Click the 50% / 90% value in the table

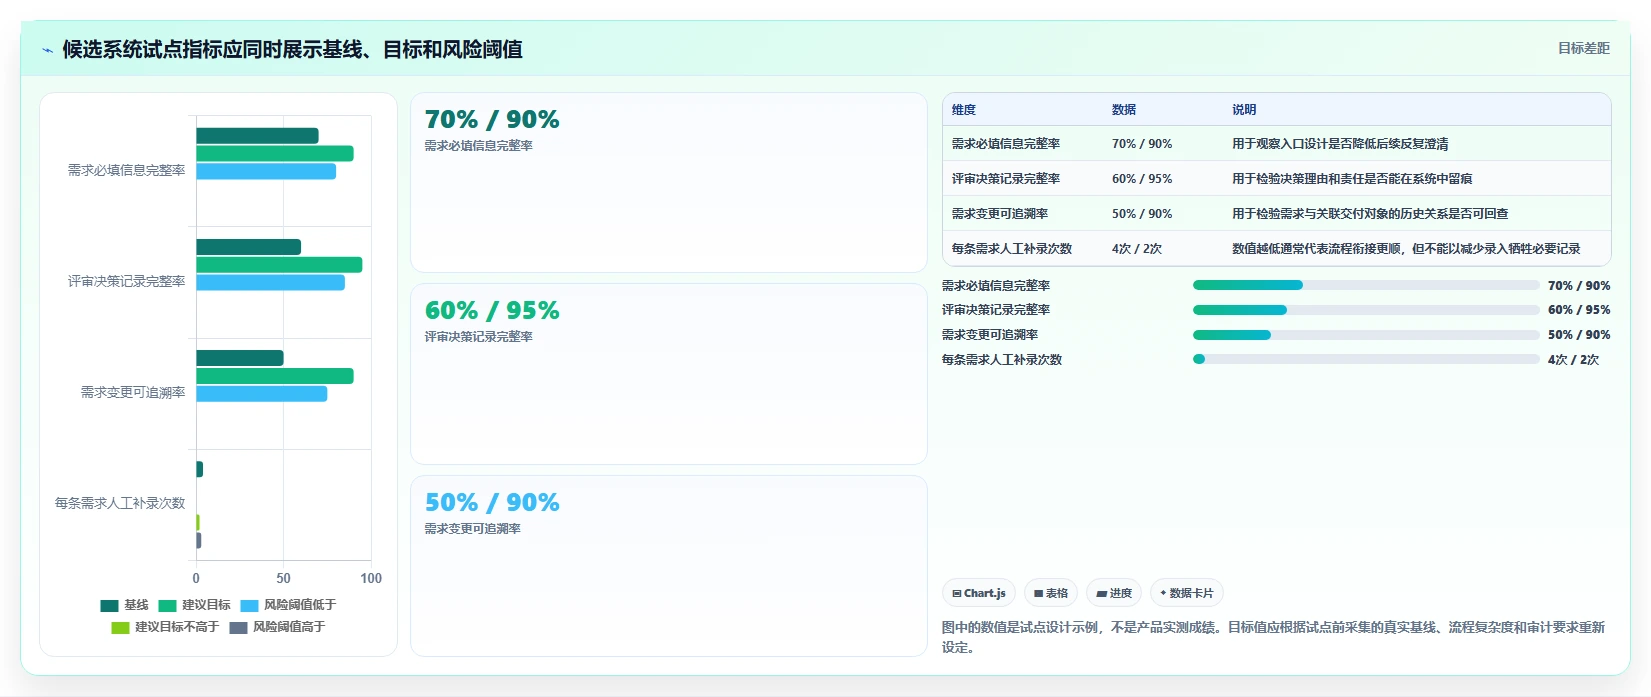1142,214
